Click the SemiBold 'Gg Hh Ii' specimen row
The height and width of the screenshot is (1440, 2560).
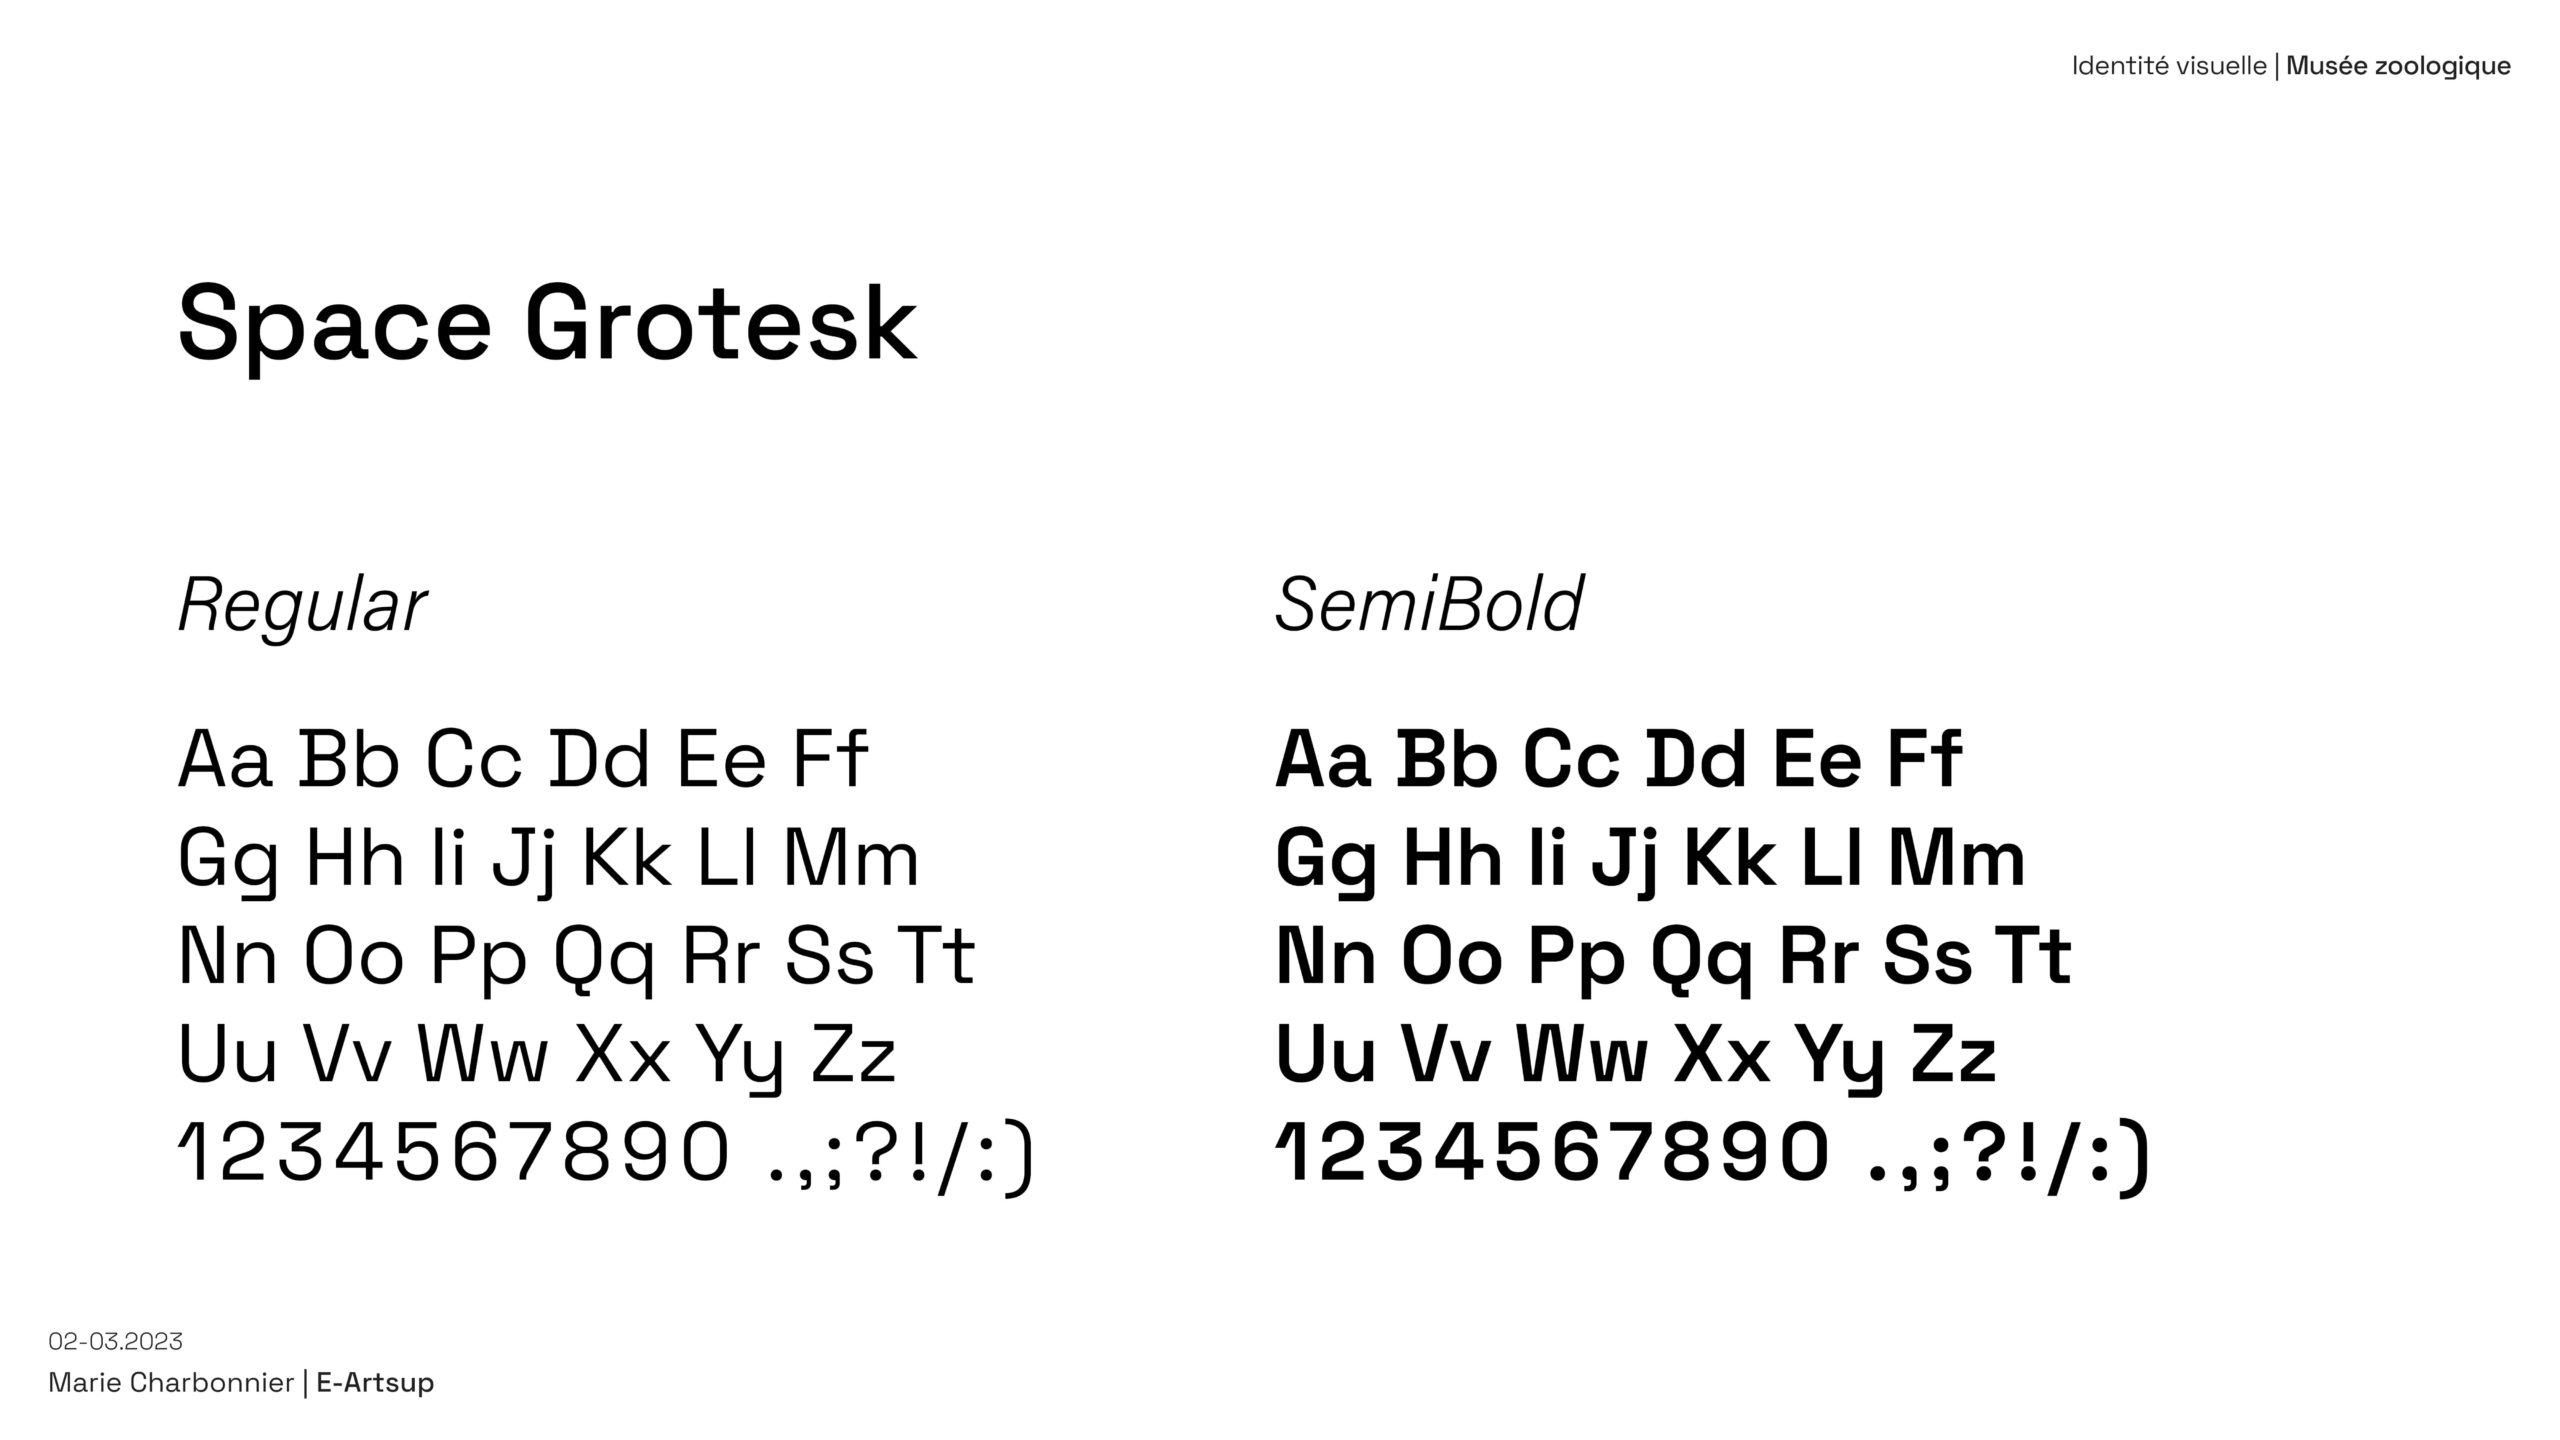[x=1650, y=860]
